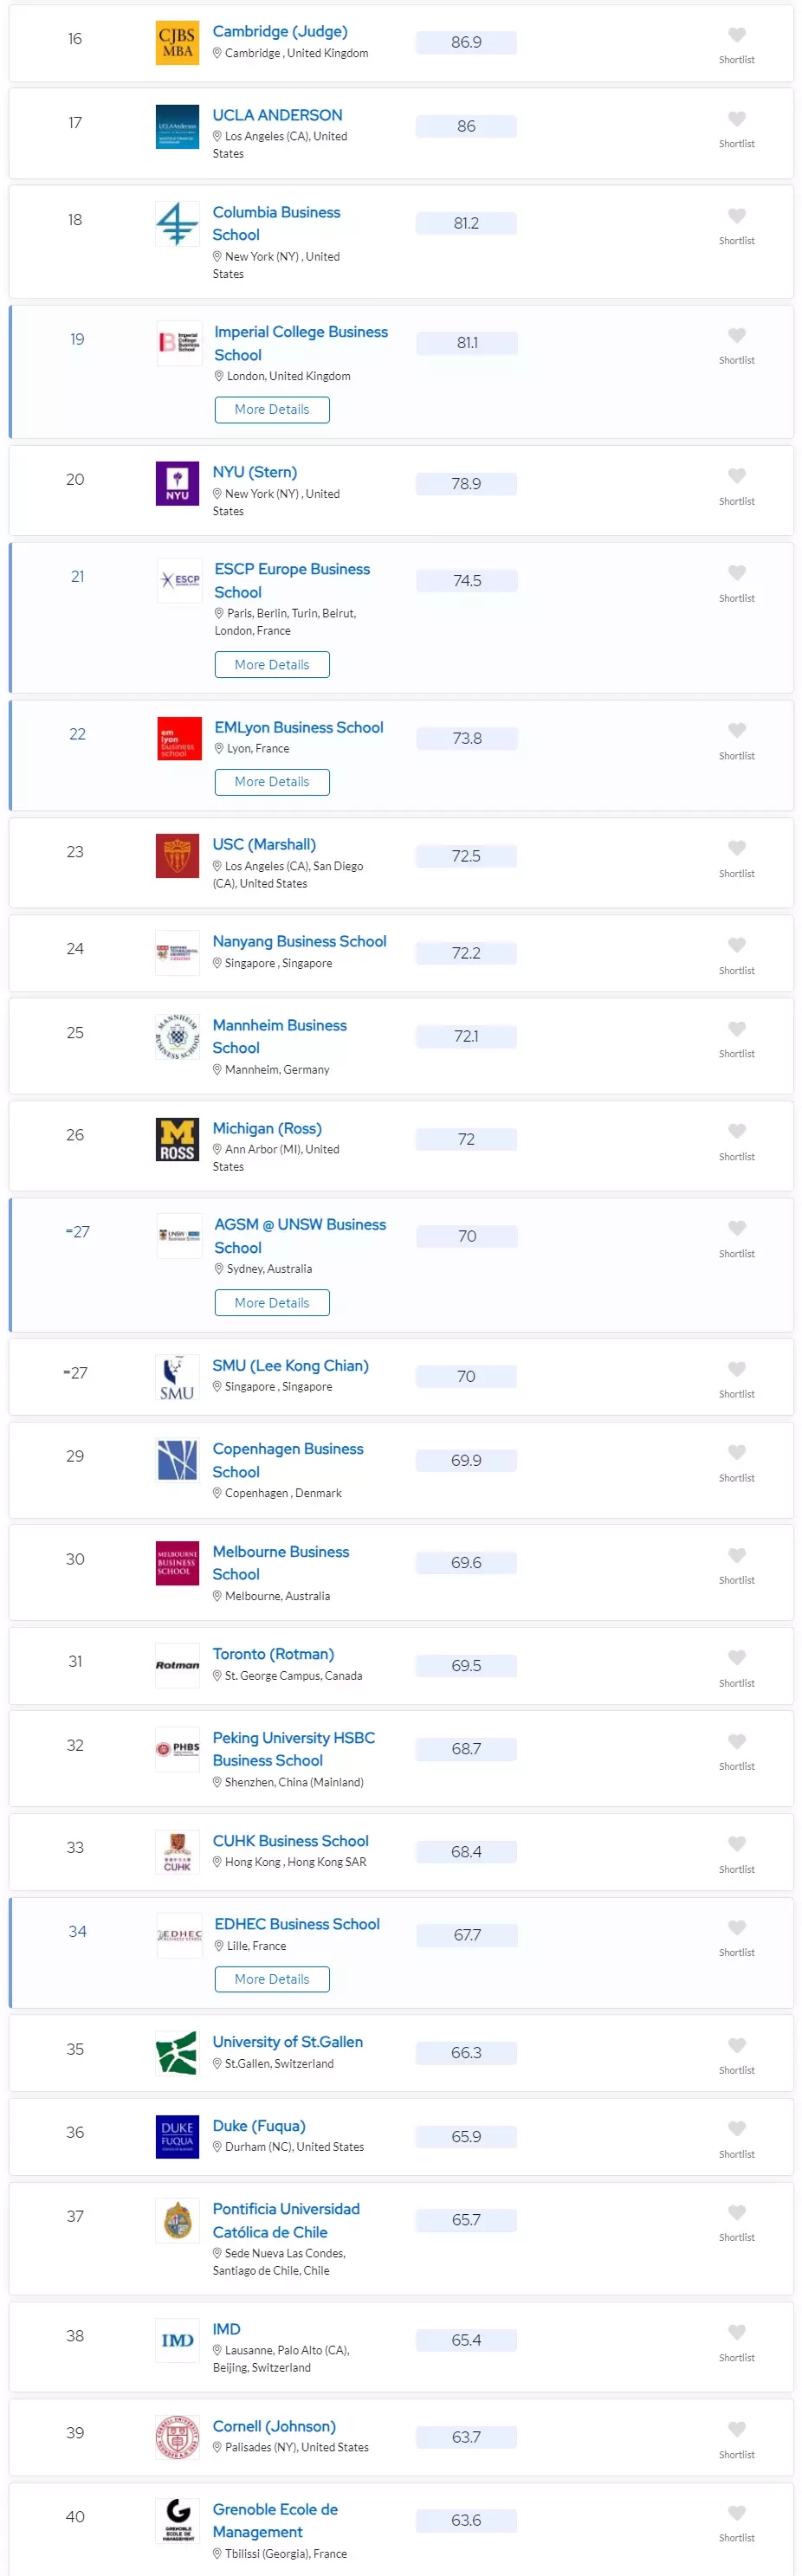Click More Details under EMLyon Business School
802x2576 pixels.
tap(272, 782)
